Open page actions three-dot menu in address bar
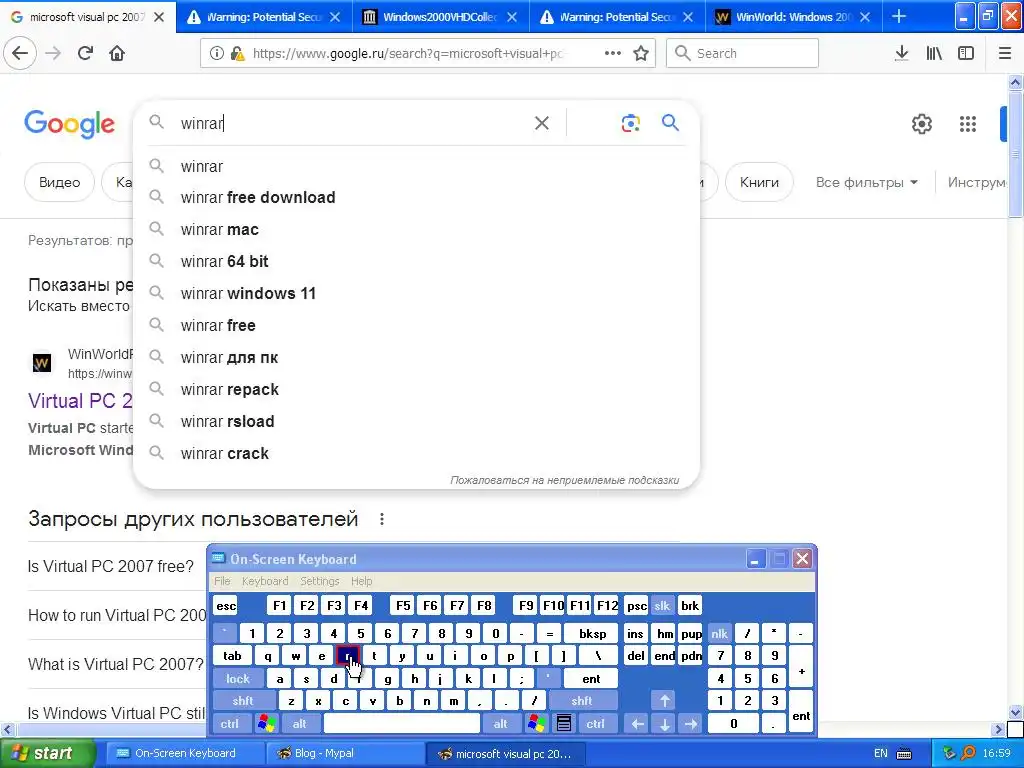Viewport: 1024px width, 768px height. (613, 54)
